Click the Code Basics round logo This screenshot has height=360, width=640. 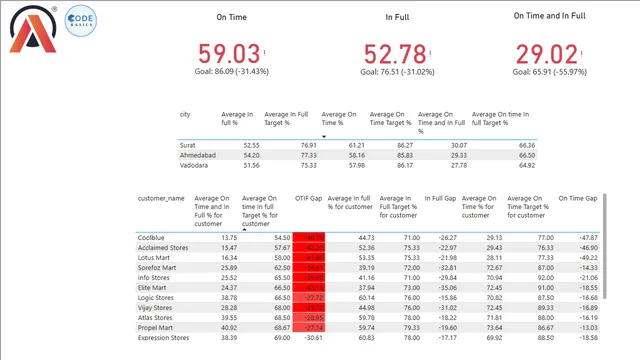click(x=81, y=20)
